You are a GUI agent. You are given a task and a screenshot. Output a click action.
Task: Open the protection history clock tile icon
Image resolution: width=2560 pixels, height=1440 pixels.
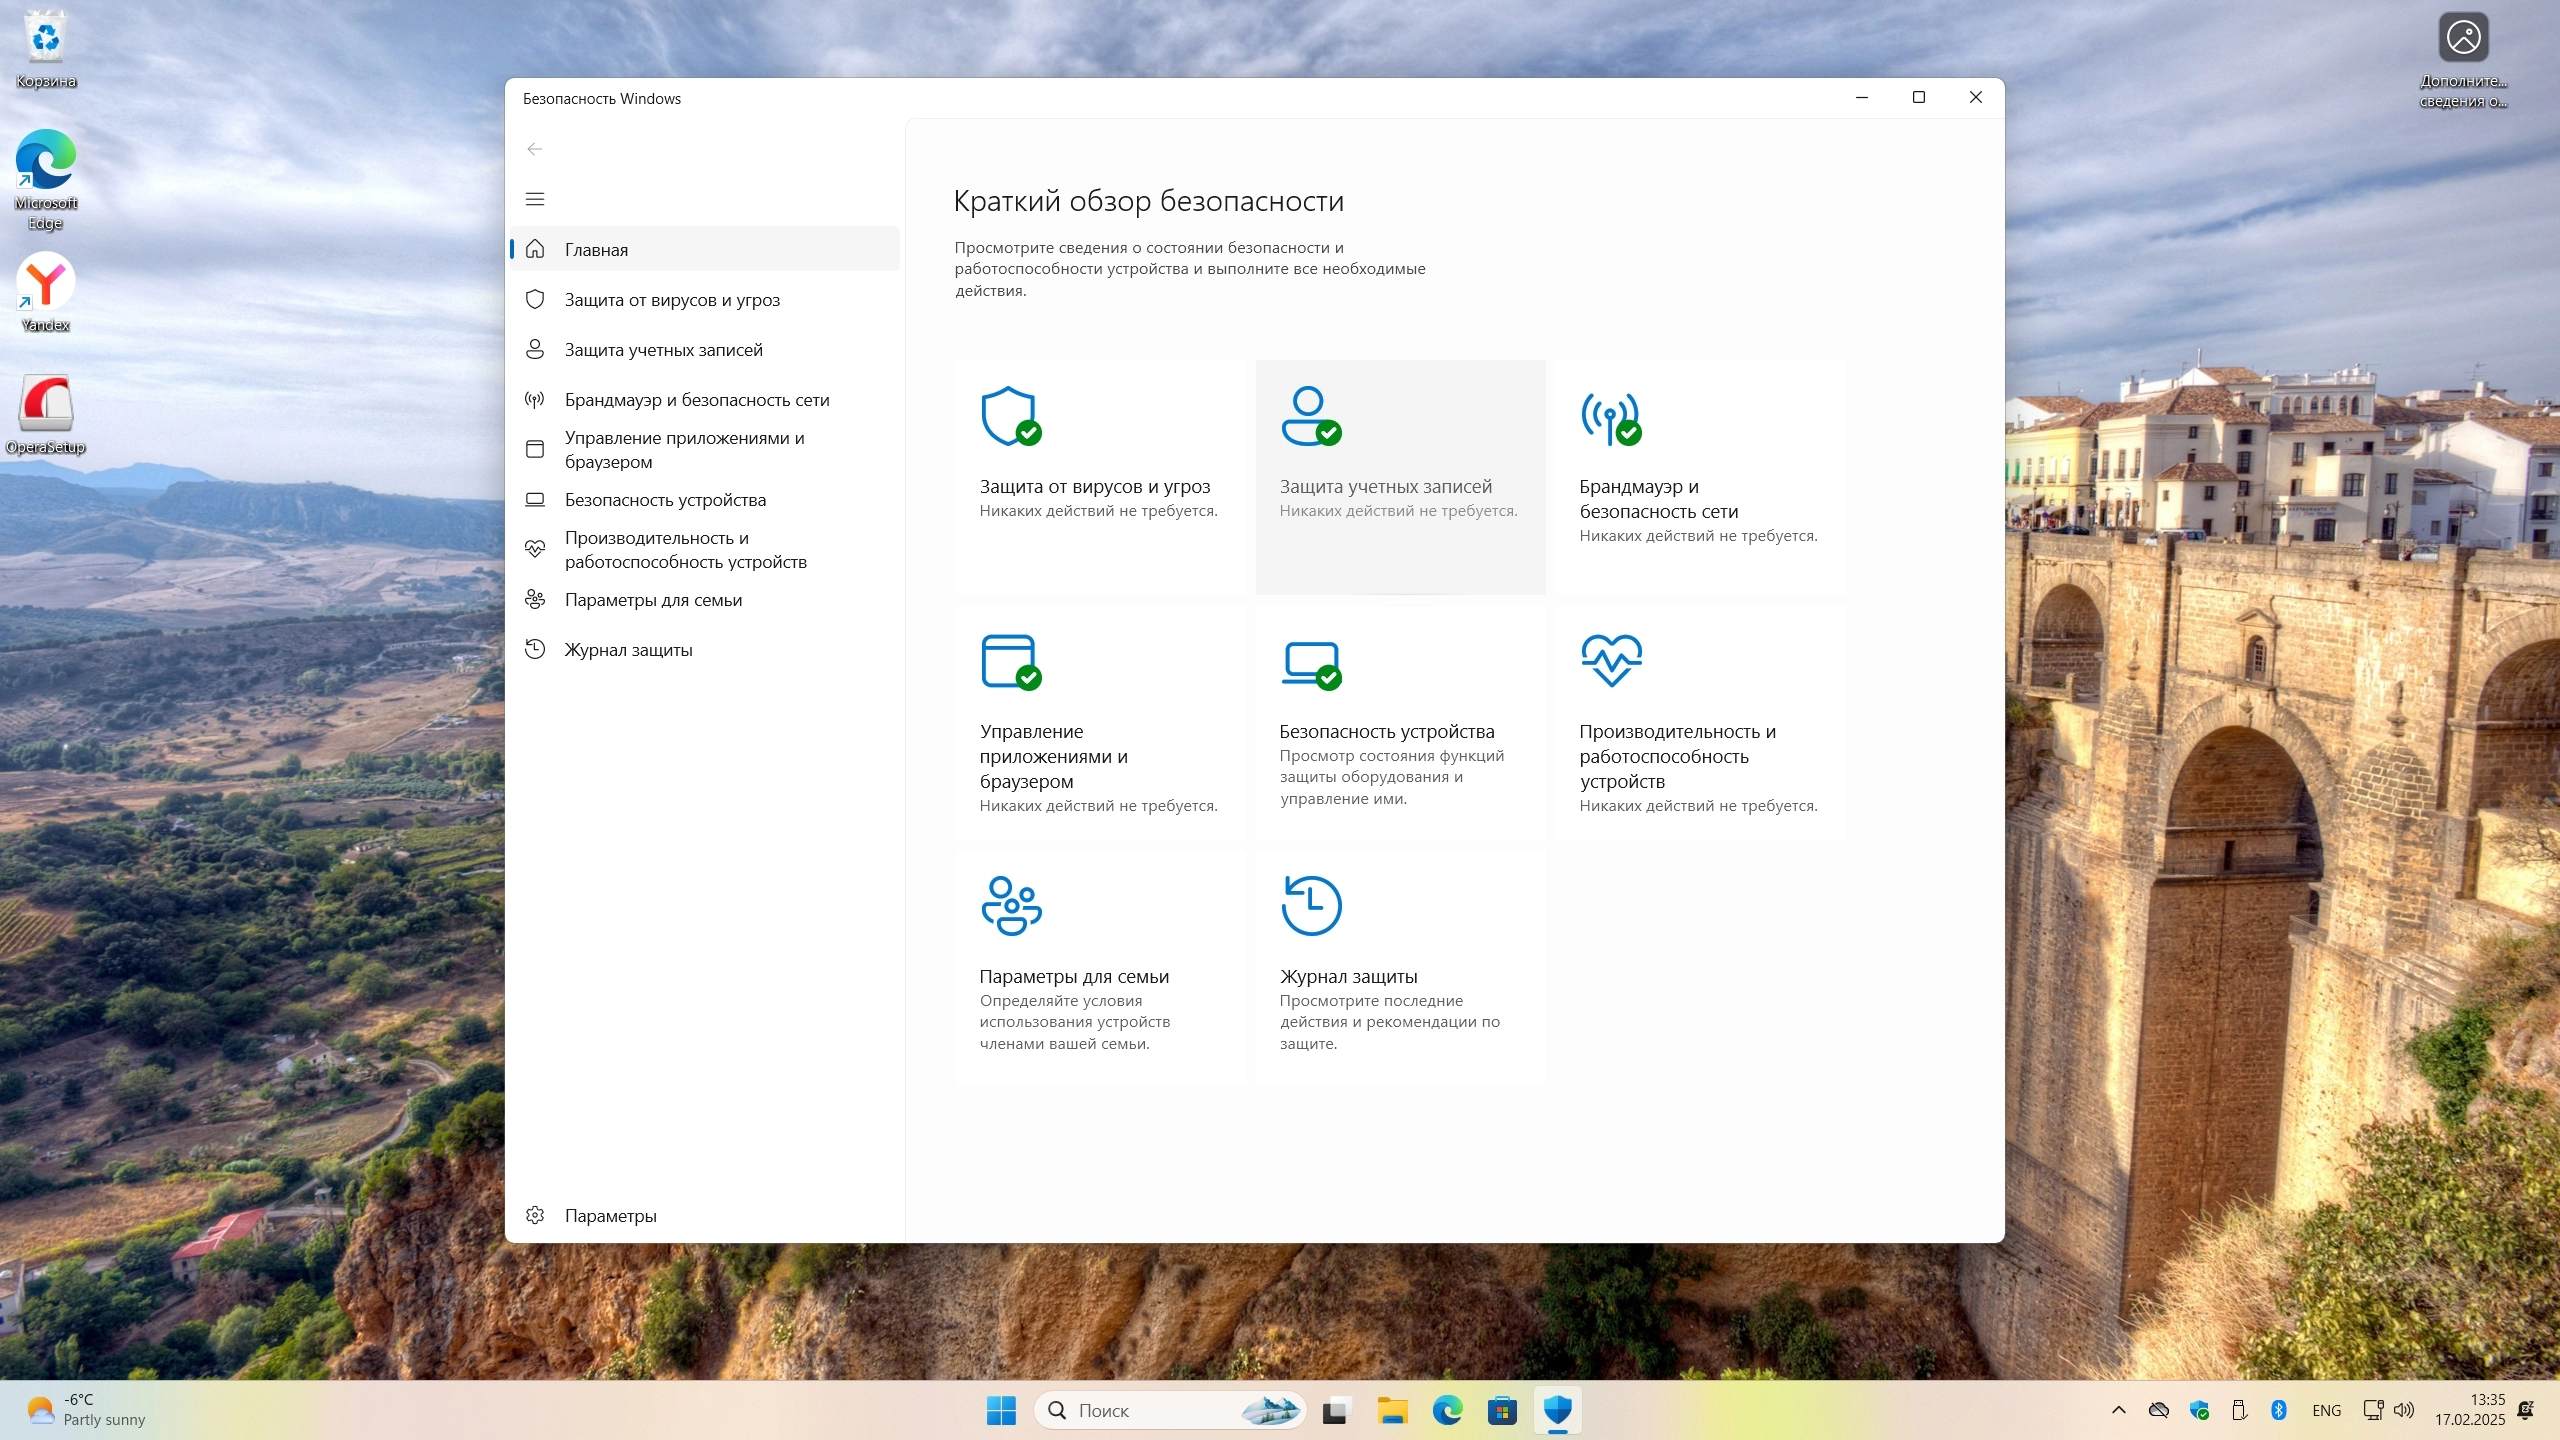[1310, 906]
